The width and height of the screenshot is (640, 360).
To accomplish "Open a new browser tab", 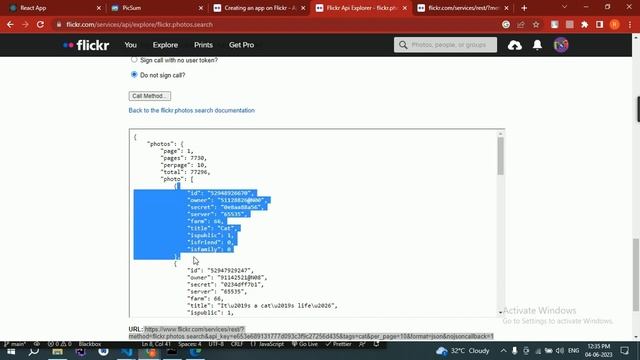I will pos(524,8).
